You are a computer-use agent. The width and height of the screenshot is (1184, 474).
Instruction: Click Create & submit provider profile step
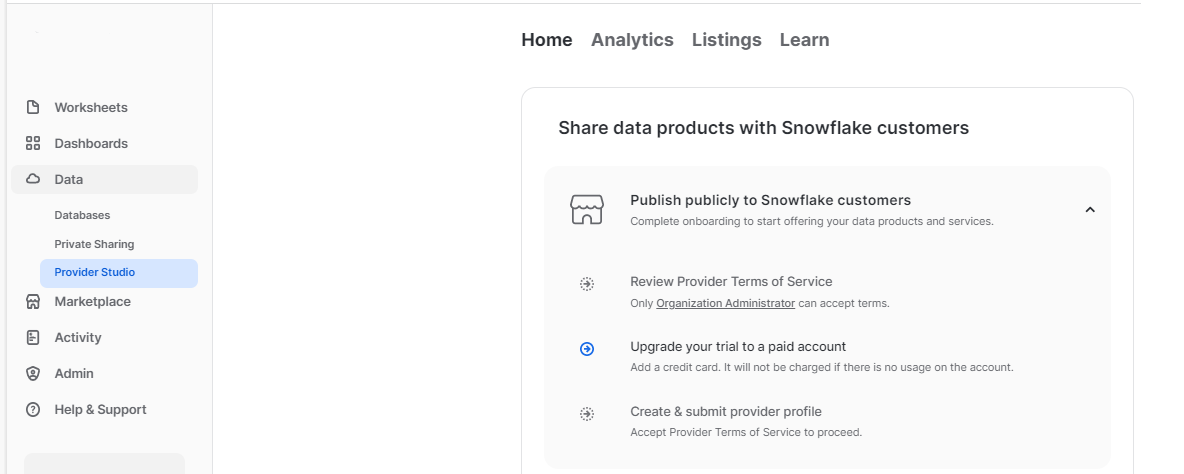point(725,411)
